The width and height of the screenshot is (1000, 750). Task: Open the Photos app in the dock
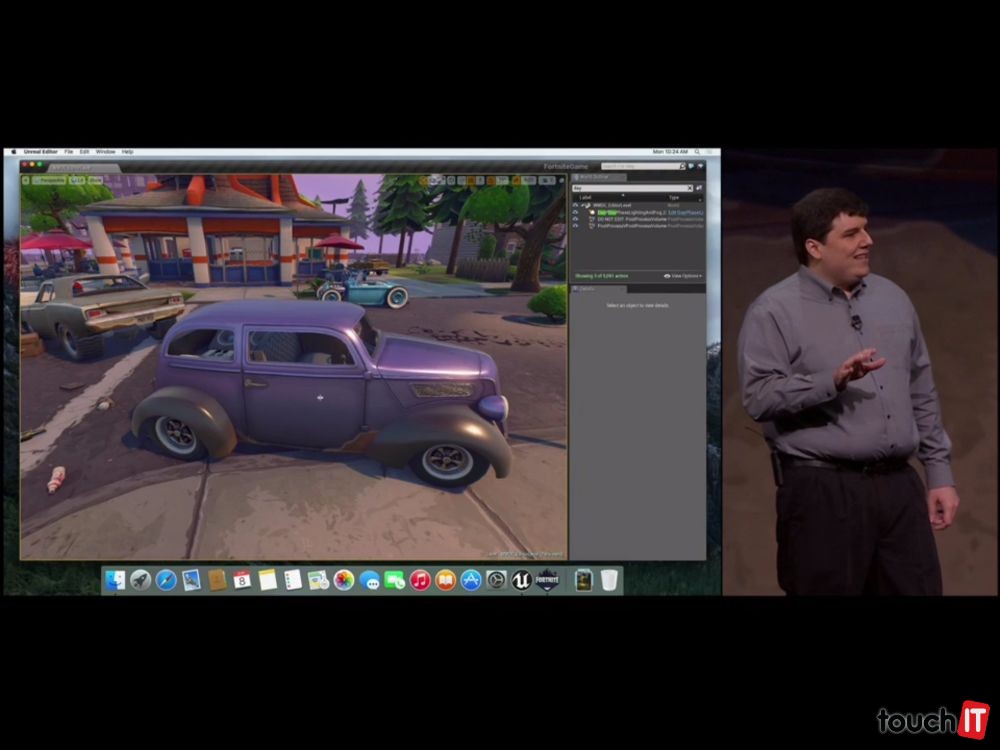pyautogui.click(x=344, y=580)
